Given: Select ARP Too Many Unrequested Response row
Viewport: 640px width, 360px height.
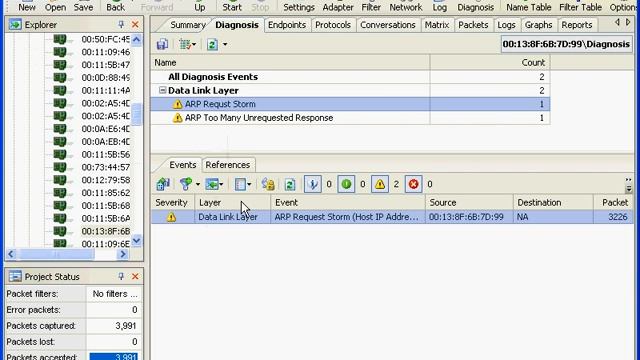Looking at the screenshot, I should click(x=350, y=118).
